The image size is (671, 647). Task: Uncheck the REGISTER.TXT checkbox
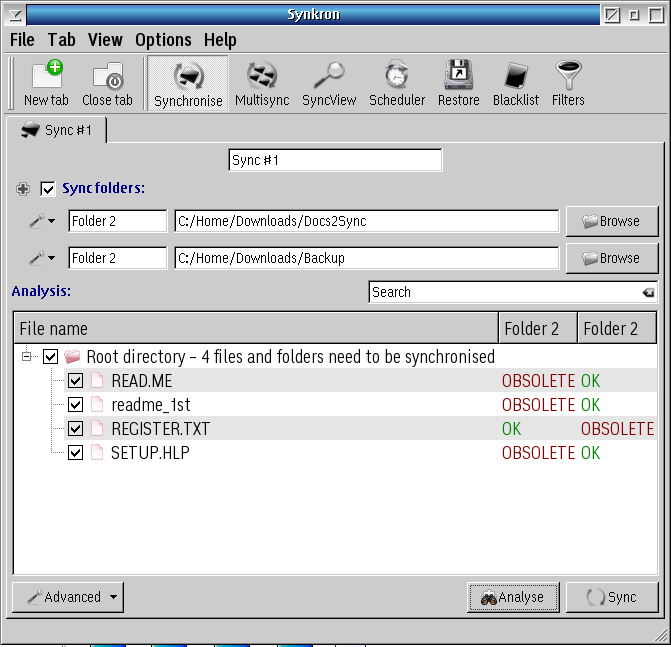(x=75, y=428)
